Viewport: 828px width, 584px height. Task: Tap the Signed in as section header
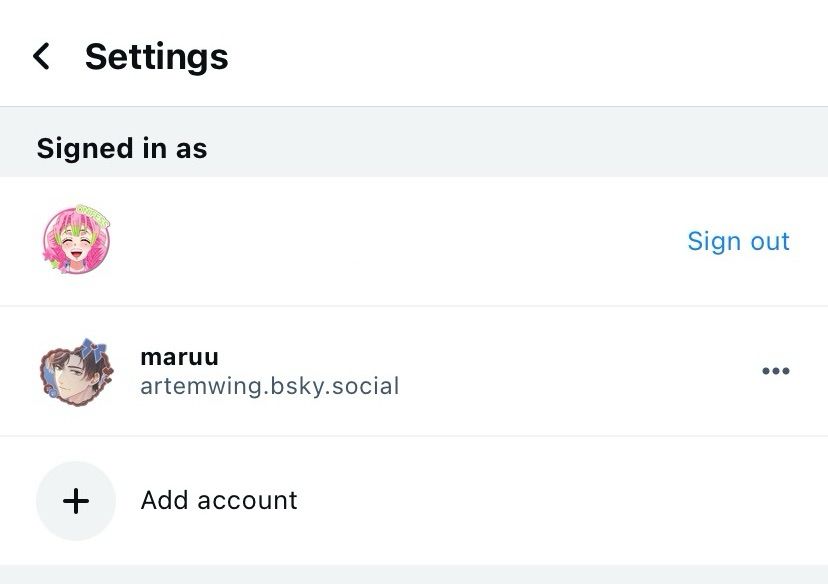coord(122,149)
